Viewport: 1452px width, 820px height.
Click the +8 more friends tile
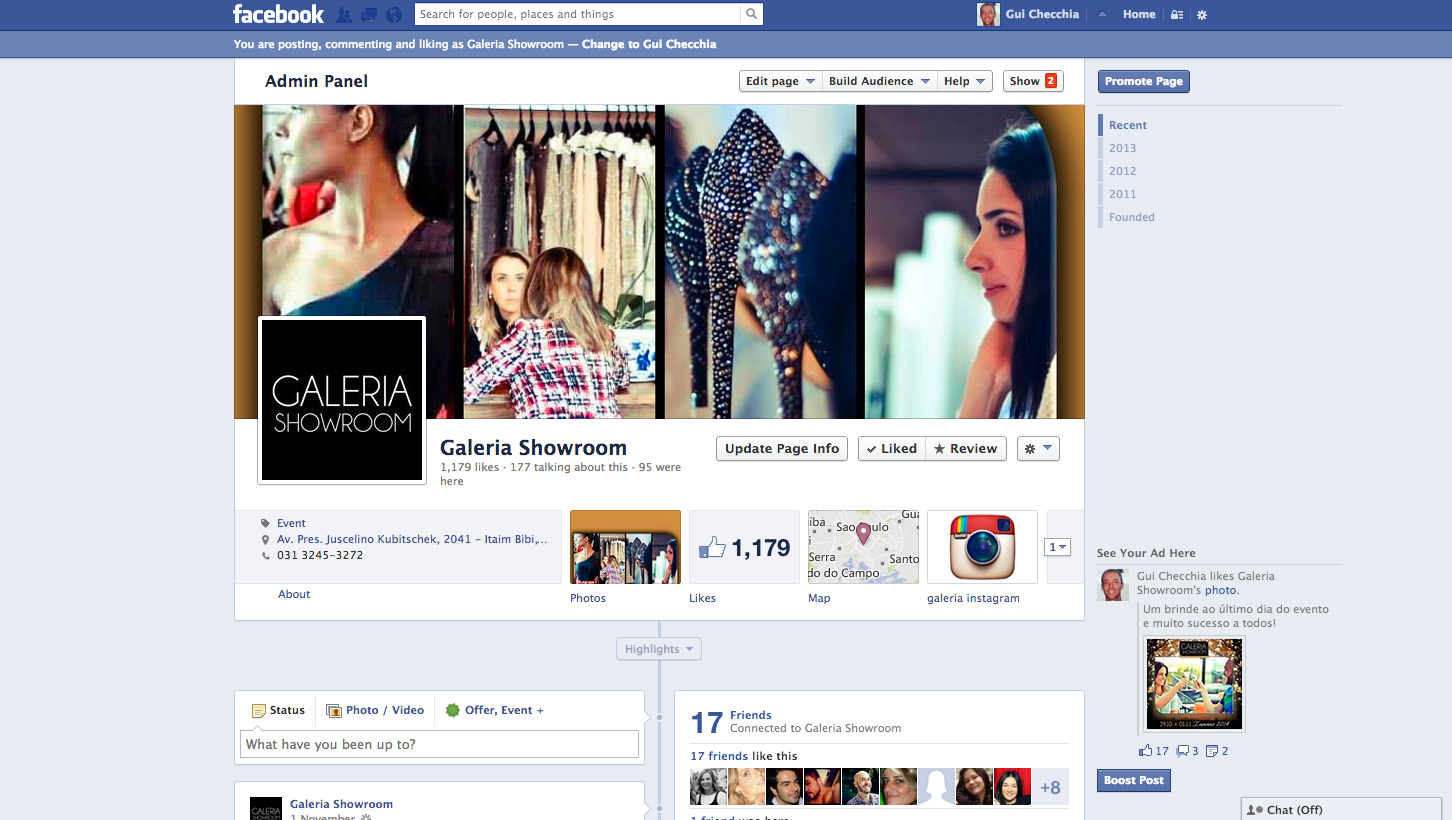coord(1050,787)
